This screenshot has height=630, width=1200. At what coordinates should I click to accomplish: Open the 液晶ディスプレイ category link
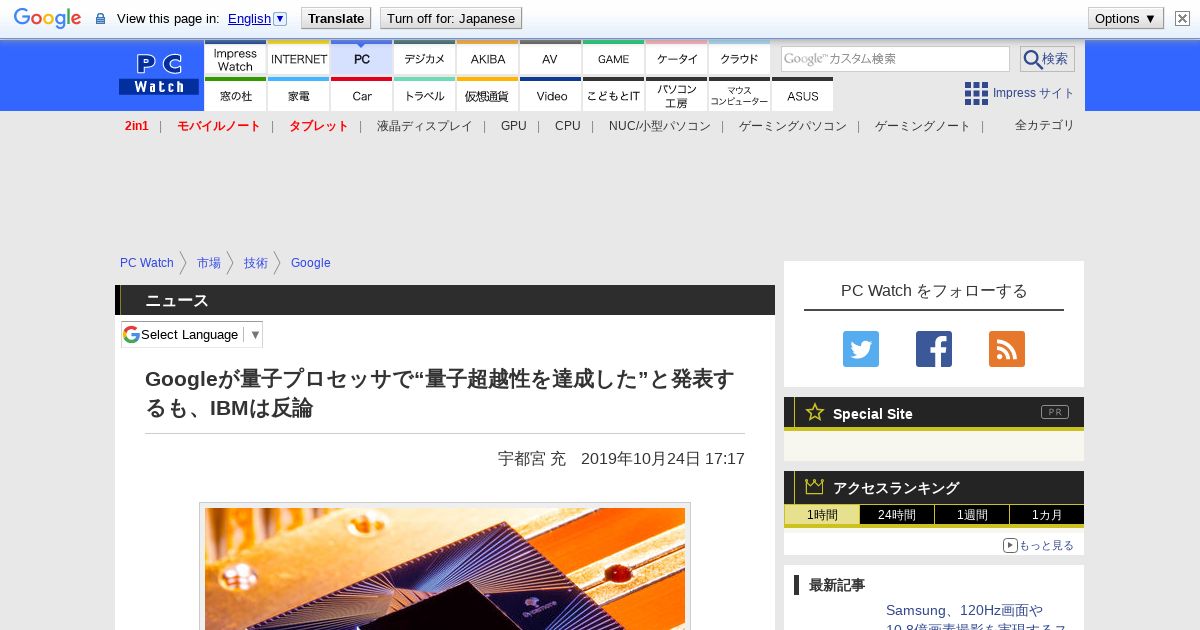[424, 126]
